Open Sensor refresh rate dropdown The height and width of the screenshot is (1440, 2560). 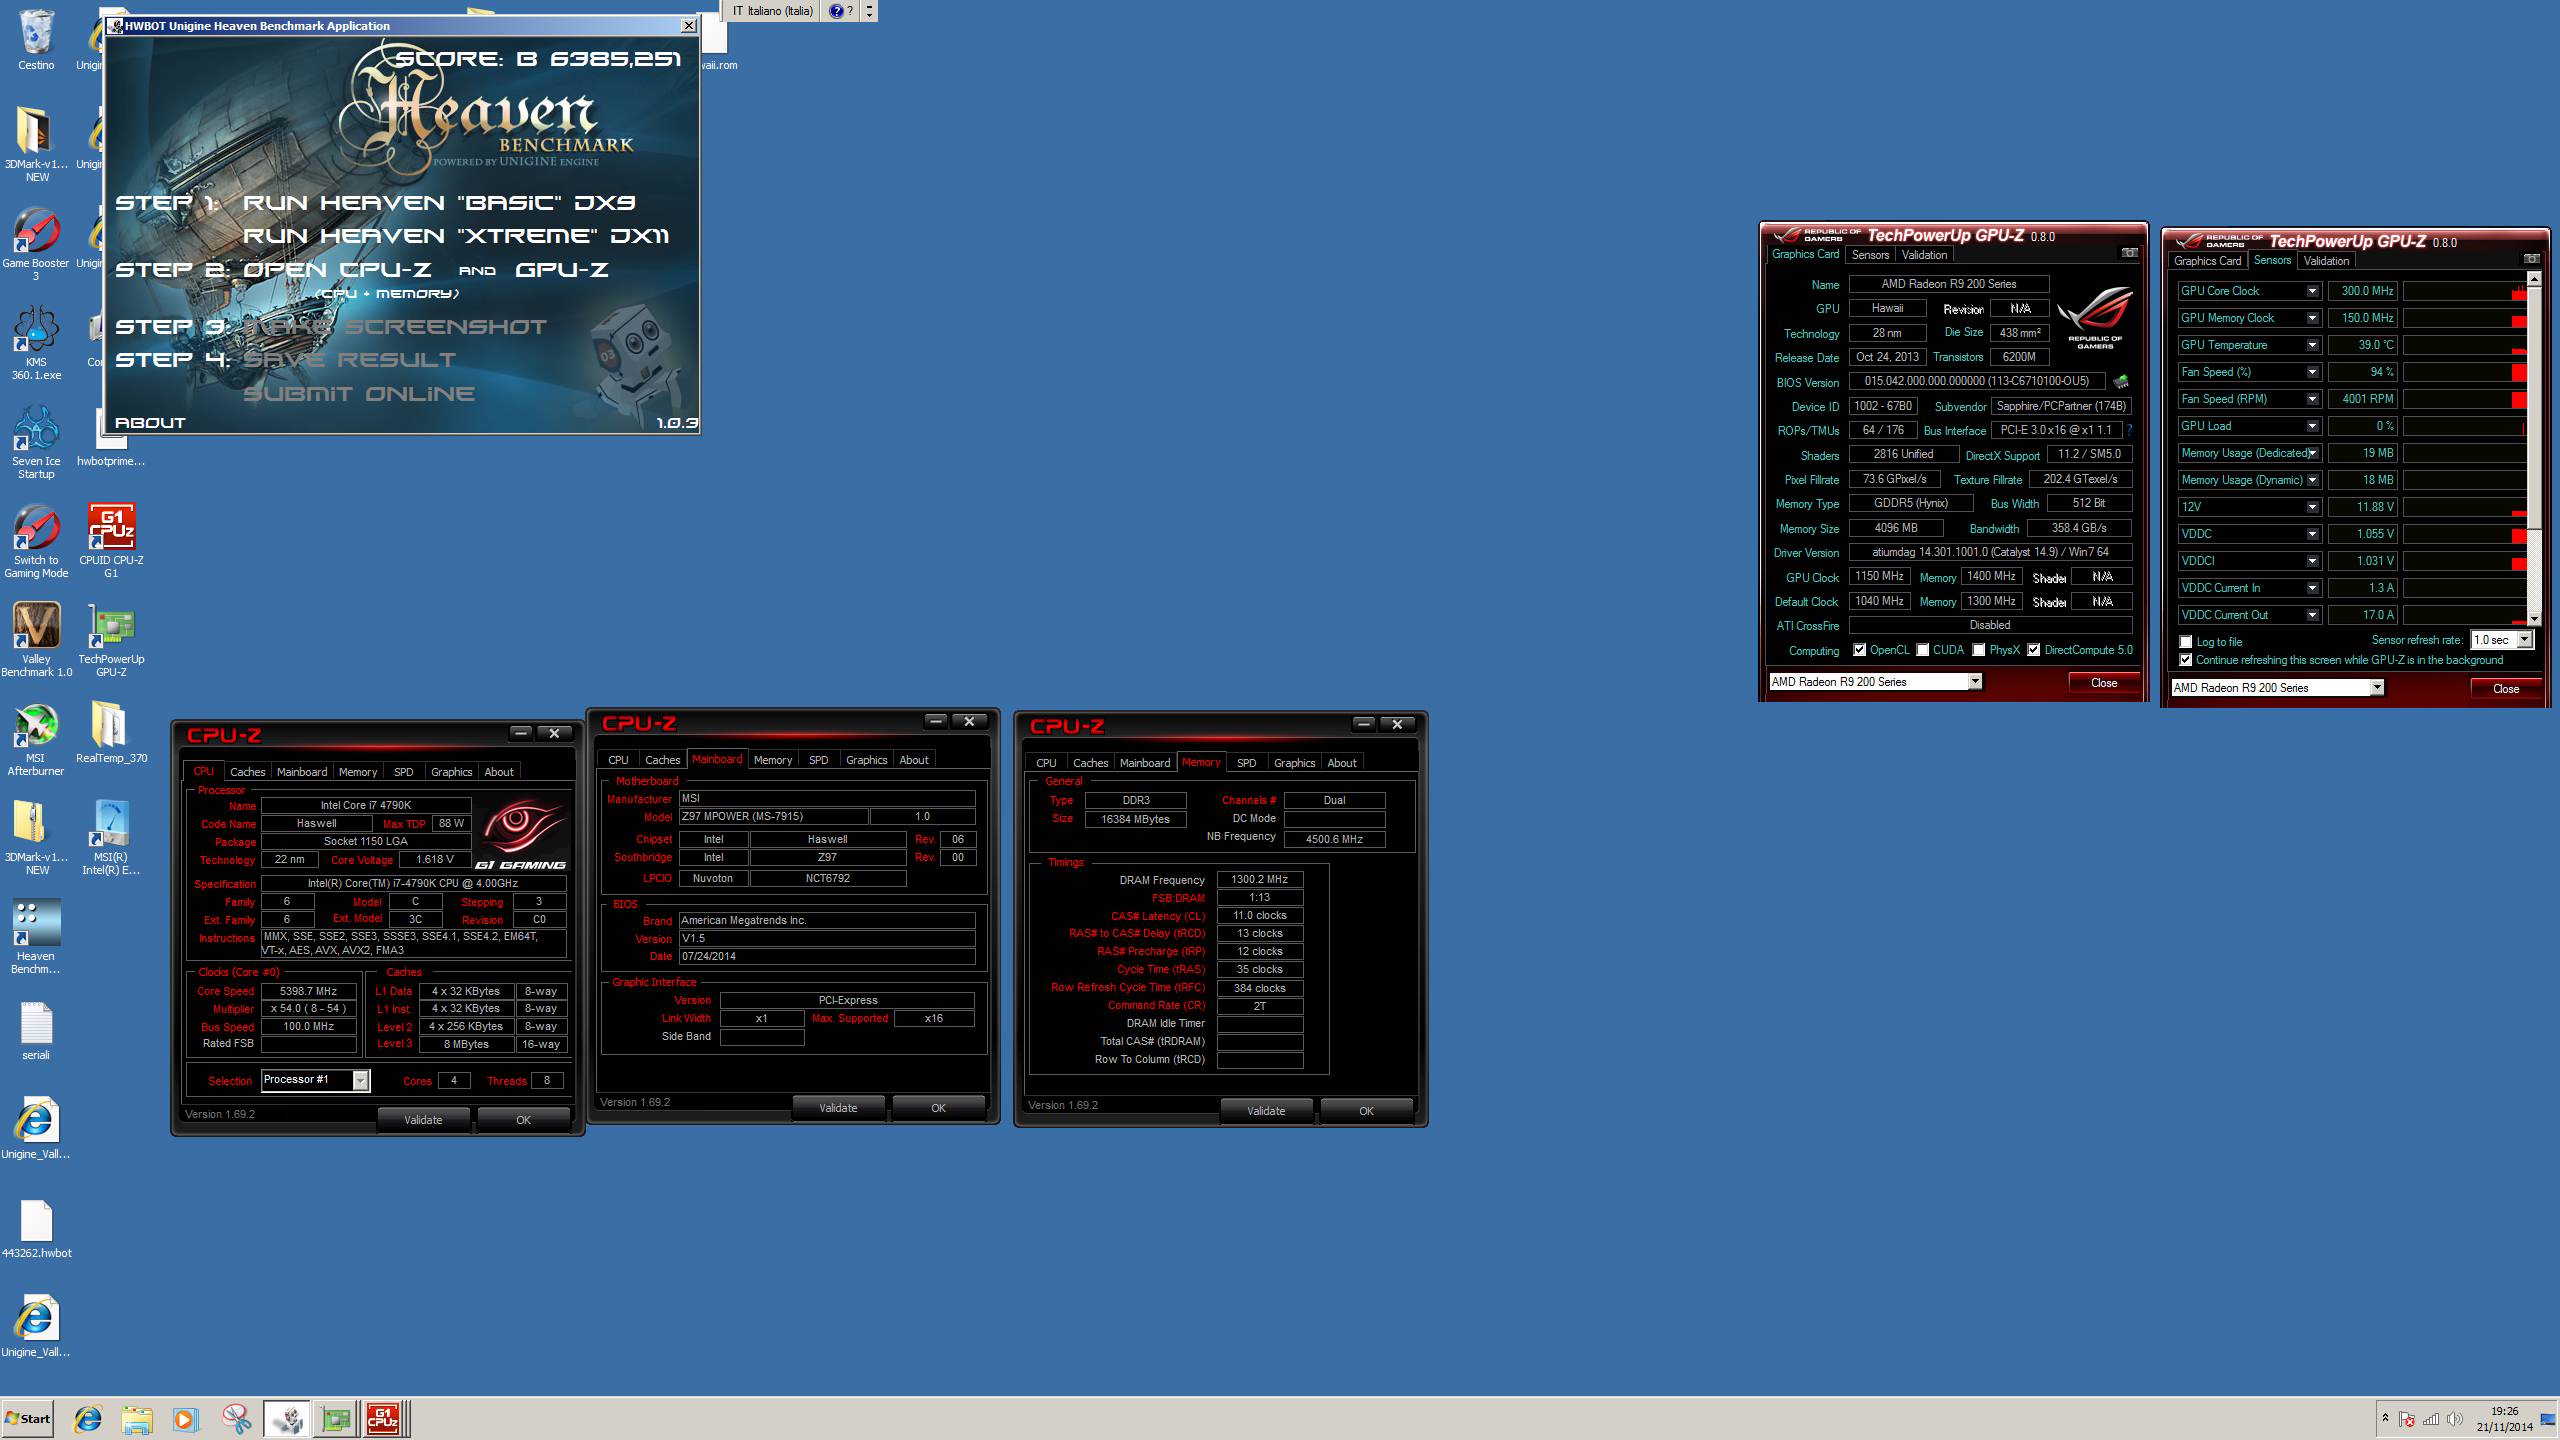(x=2524, y=640)
